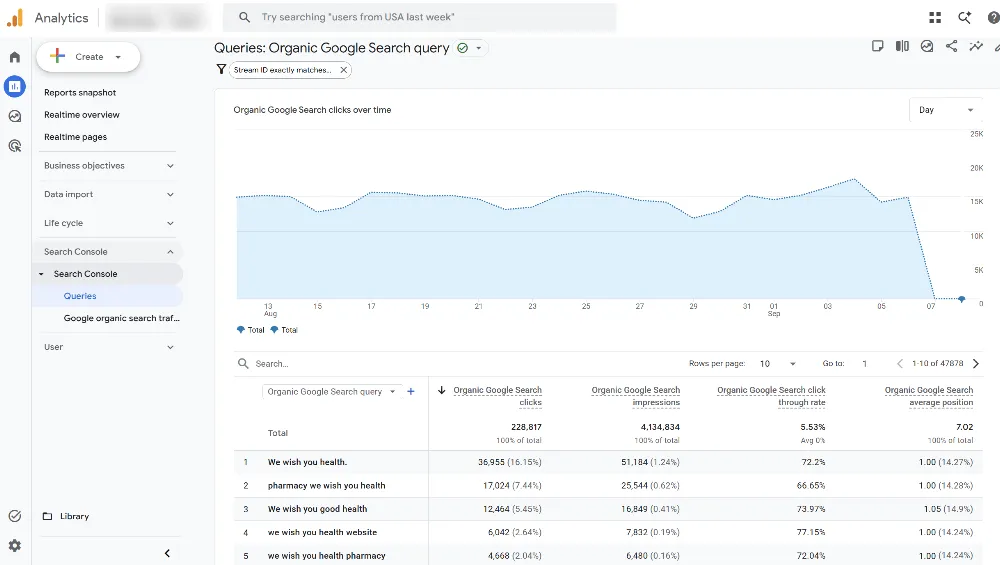This screenshot has width=1000, height=565.
Task: Click the last data point on chart
Action: coord(962,298)
